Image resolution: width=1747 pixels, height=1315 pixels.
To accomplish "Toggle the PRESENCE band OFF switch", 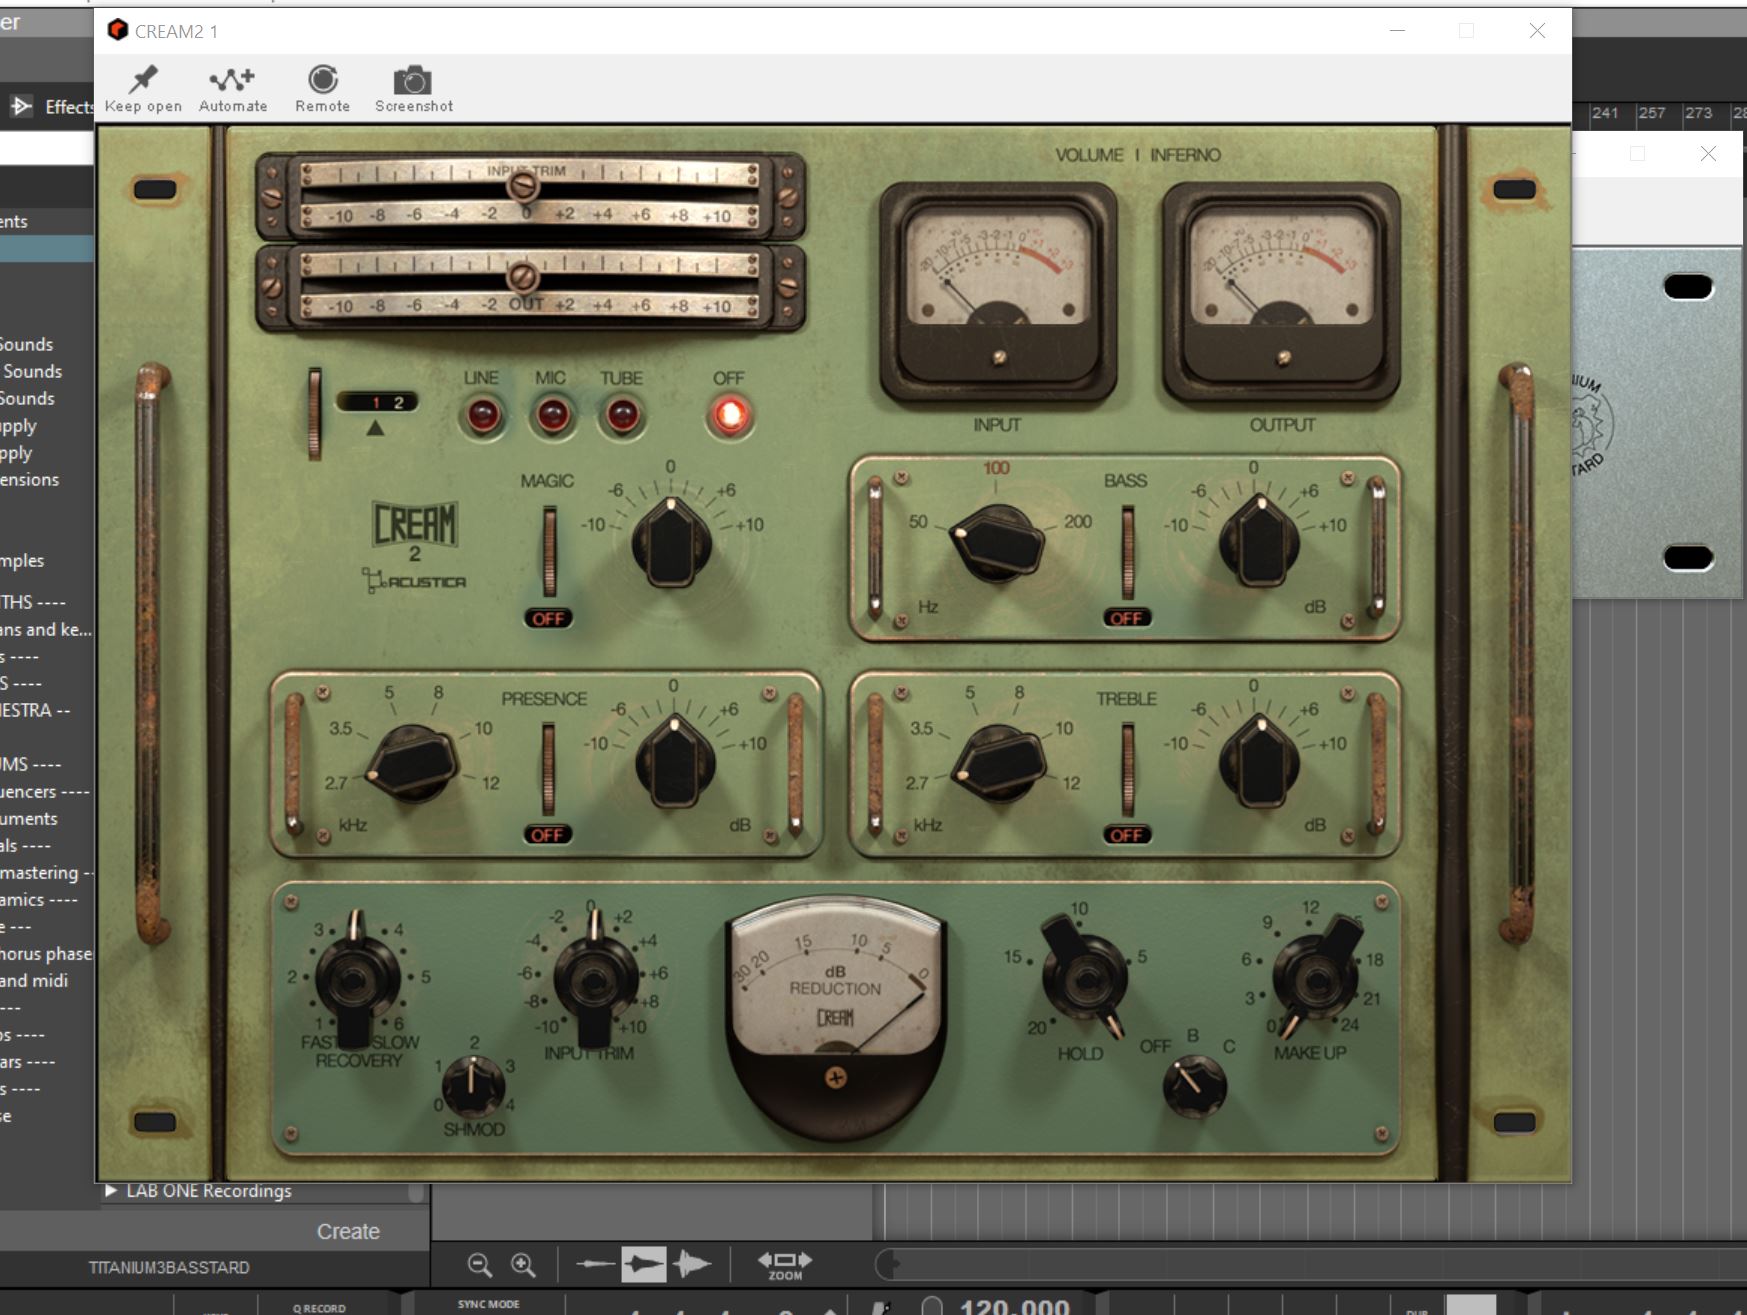I will 548,834.
